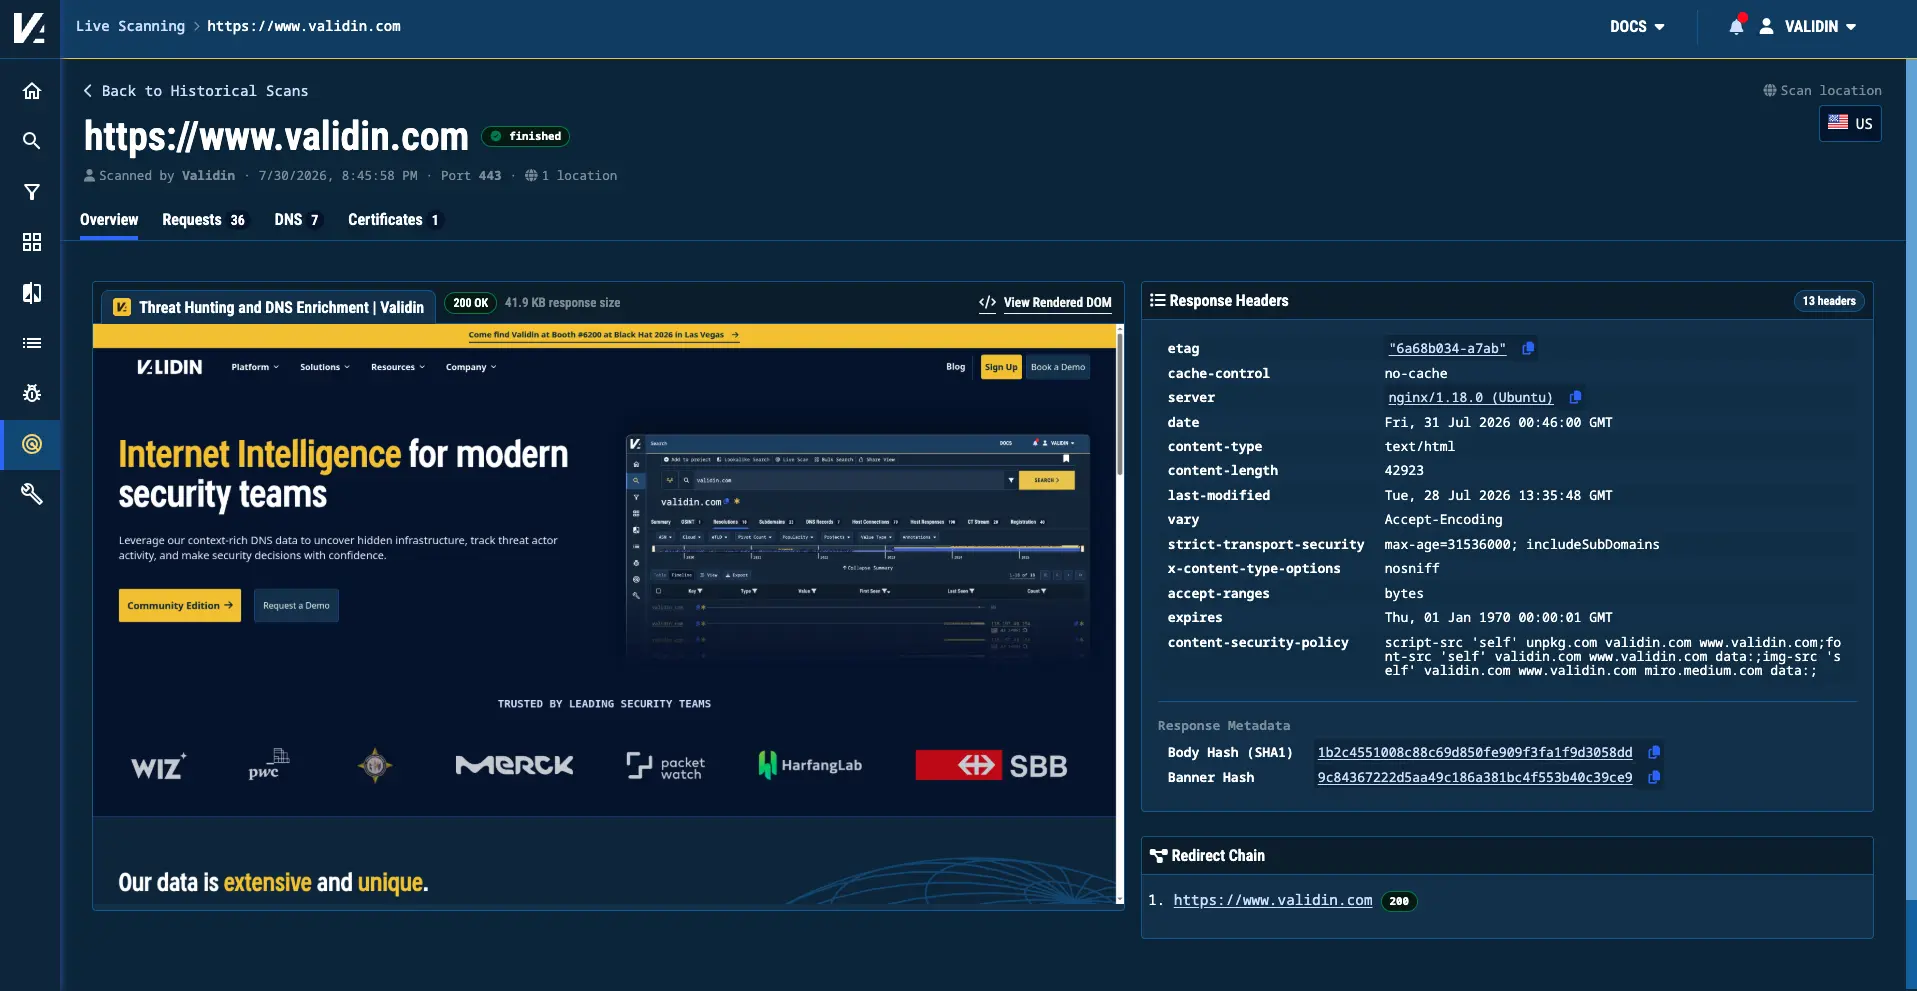1917x991 pixels.
Task: Click the content-security-policy header name
Action: (1258, 642)
